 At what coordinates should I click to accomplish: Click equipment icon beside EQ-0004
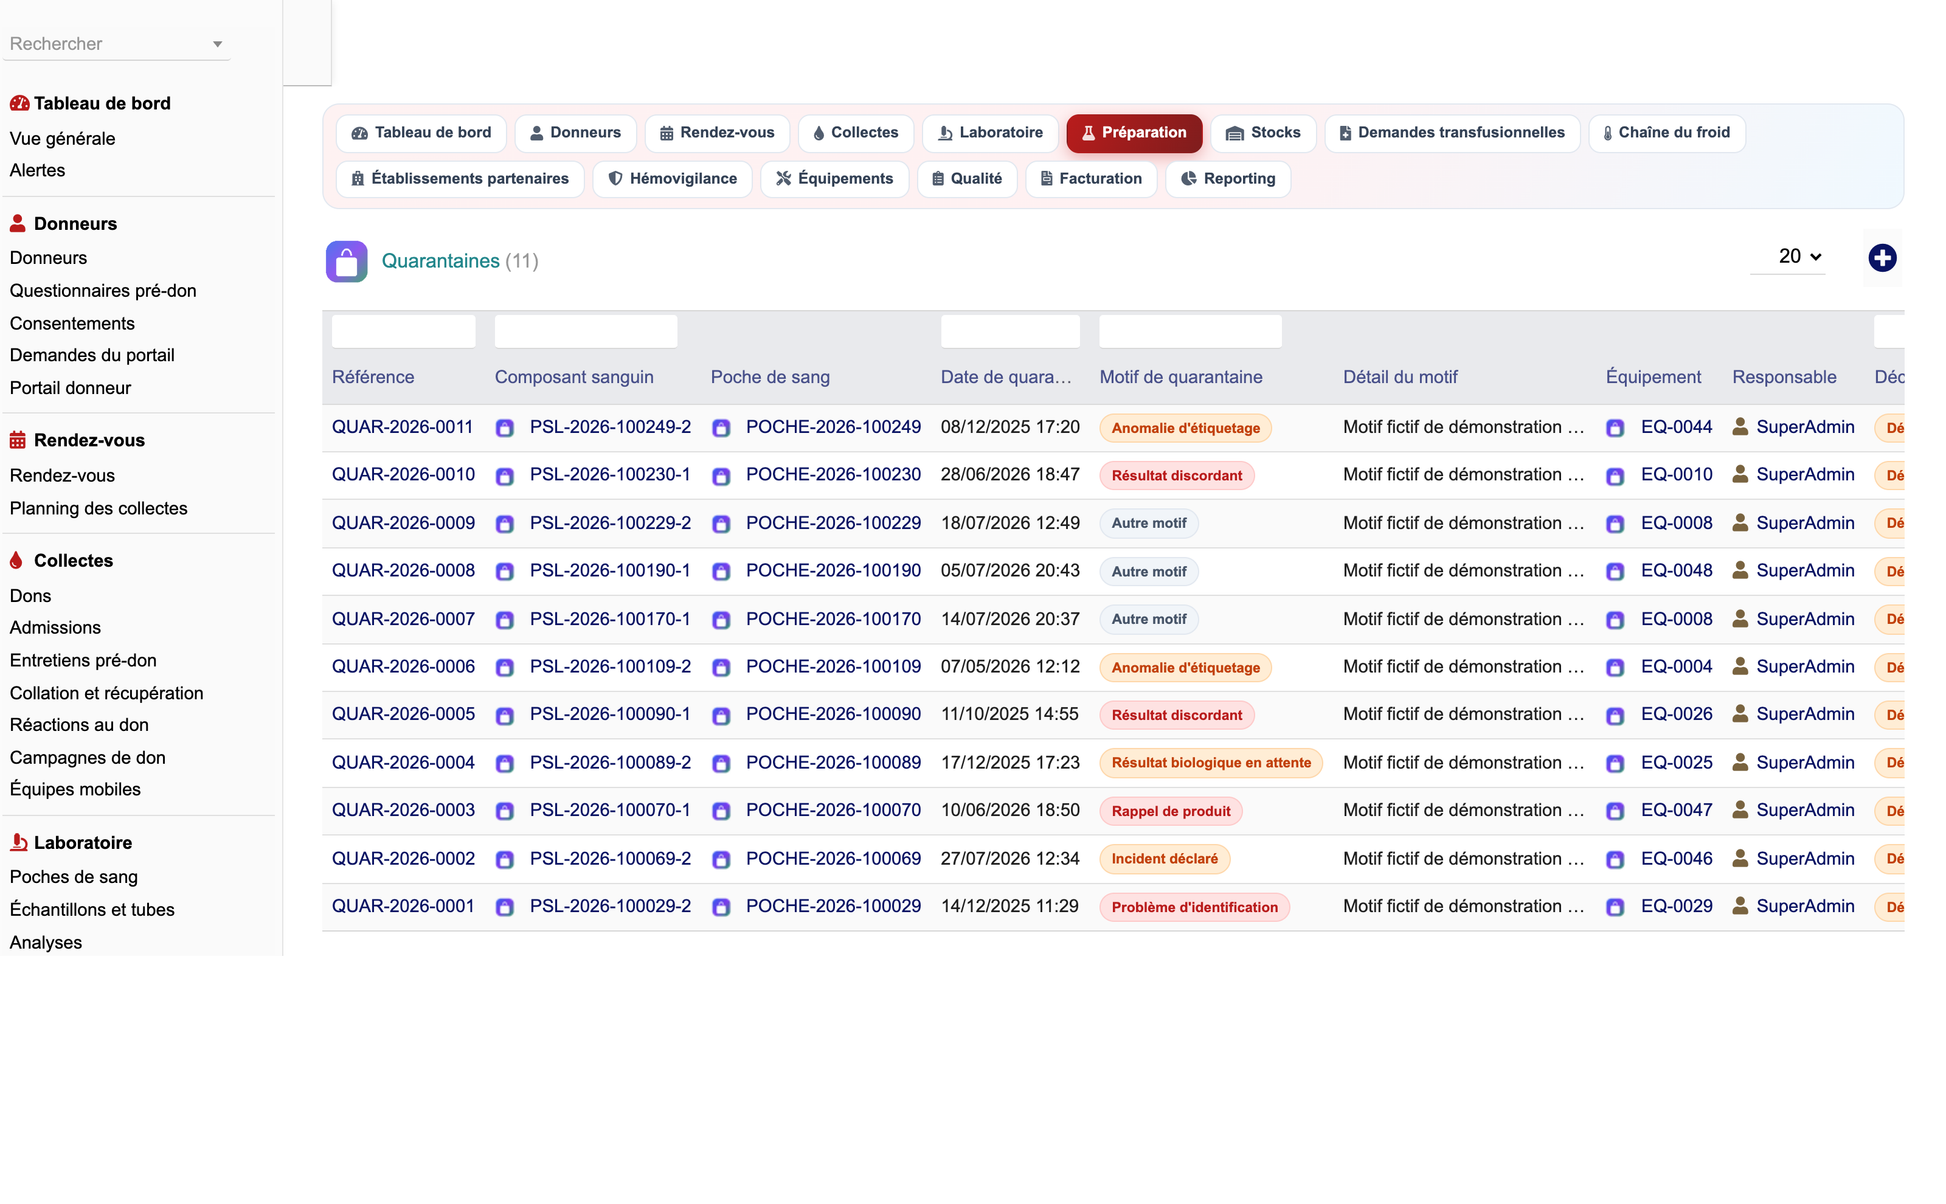[1615, 668]
